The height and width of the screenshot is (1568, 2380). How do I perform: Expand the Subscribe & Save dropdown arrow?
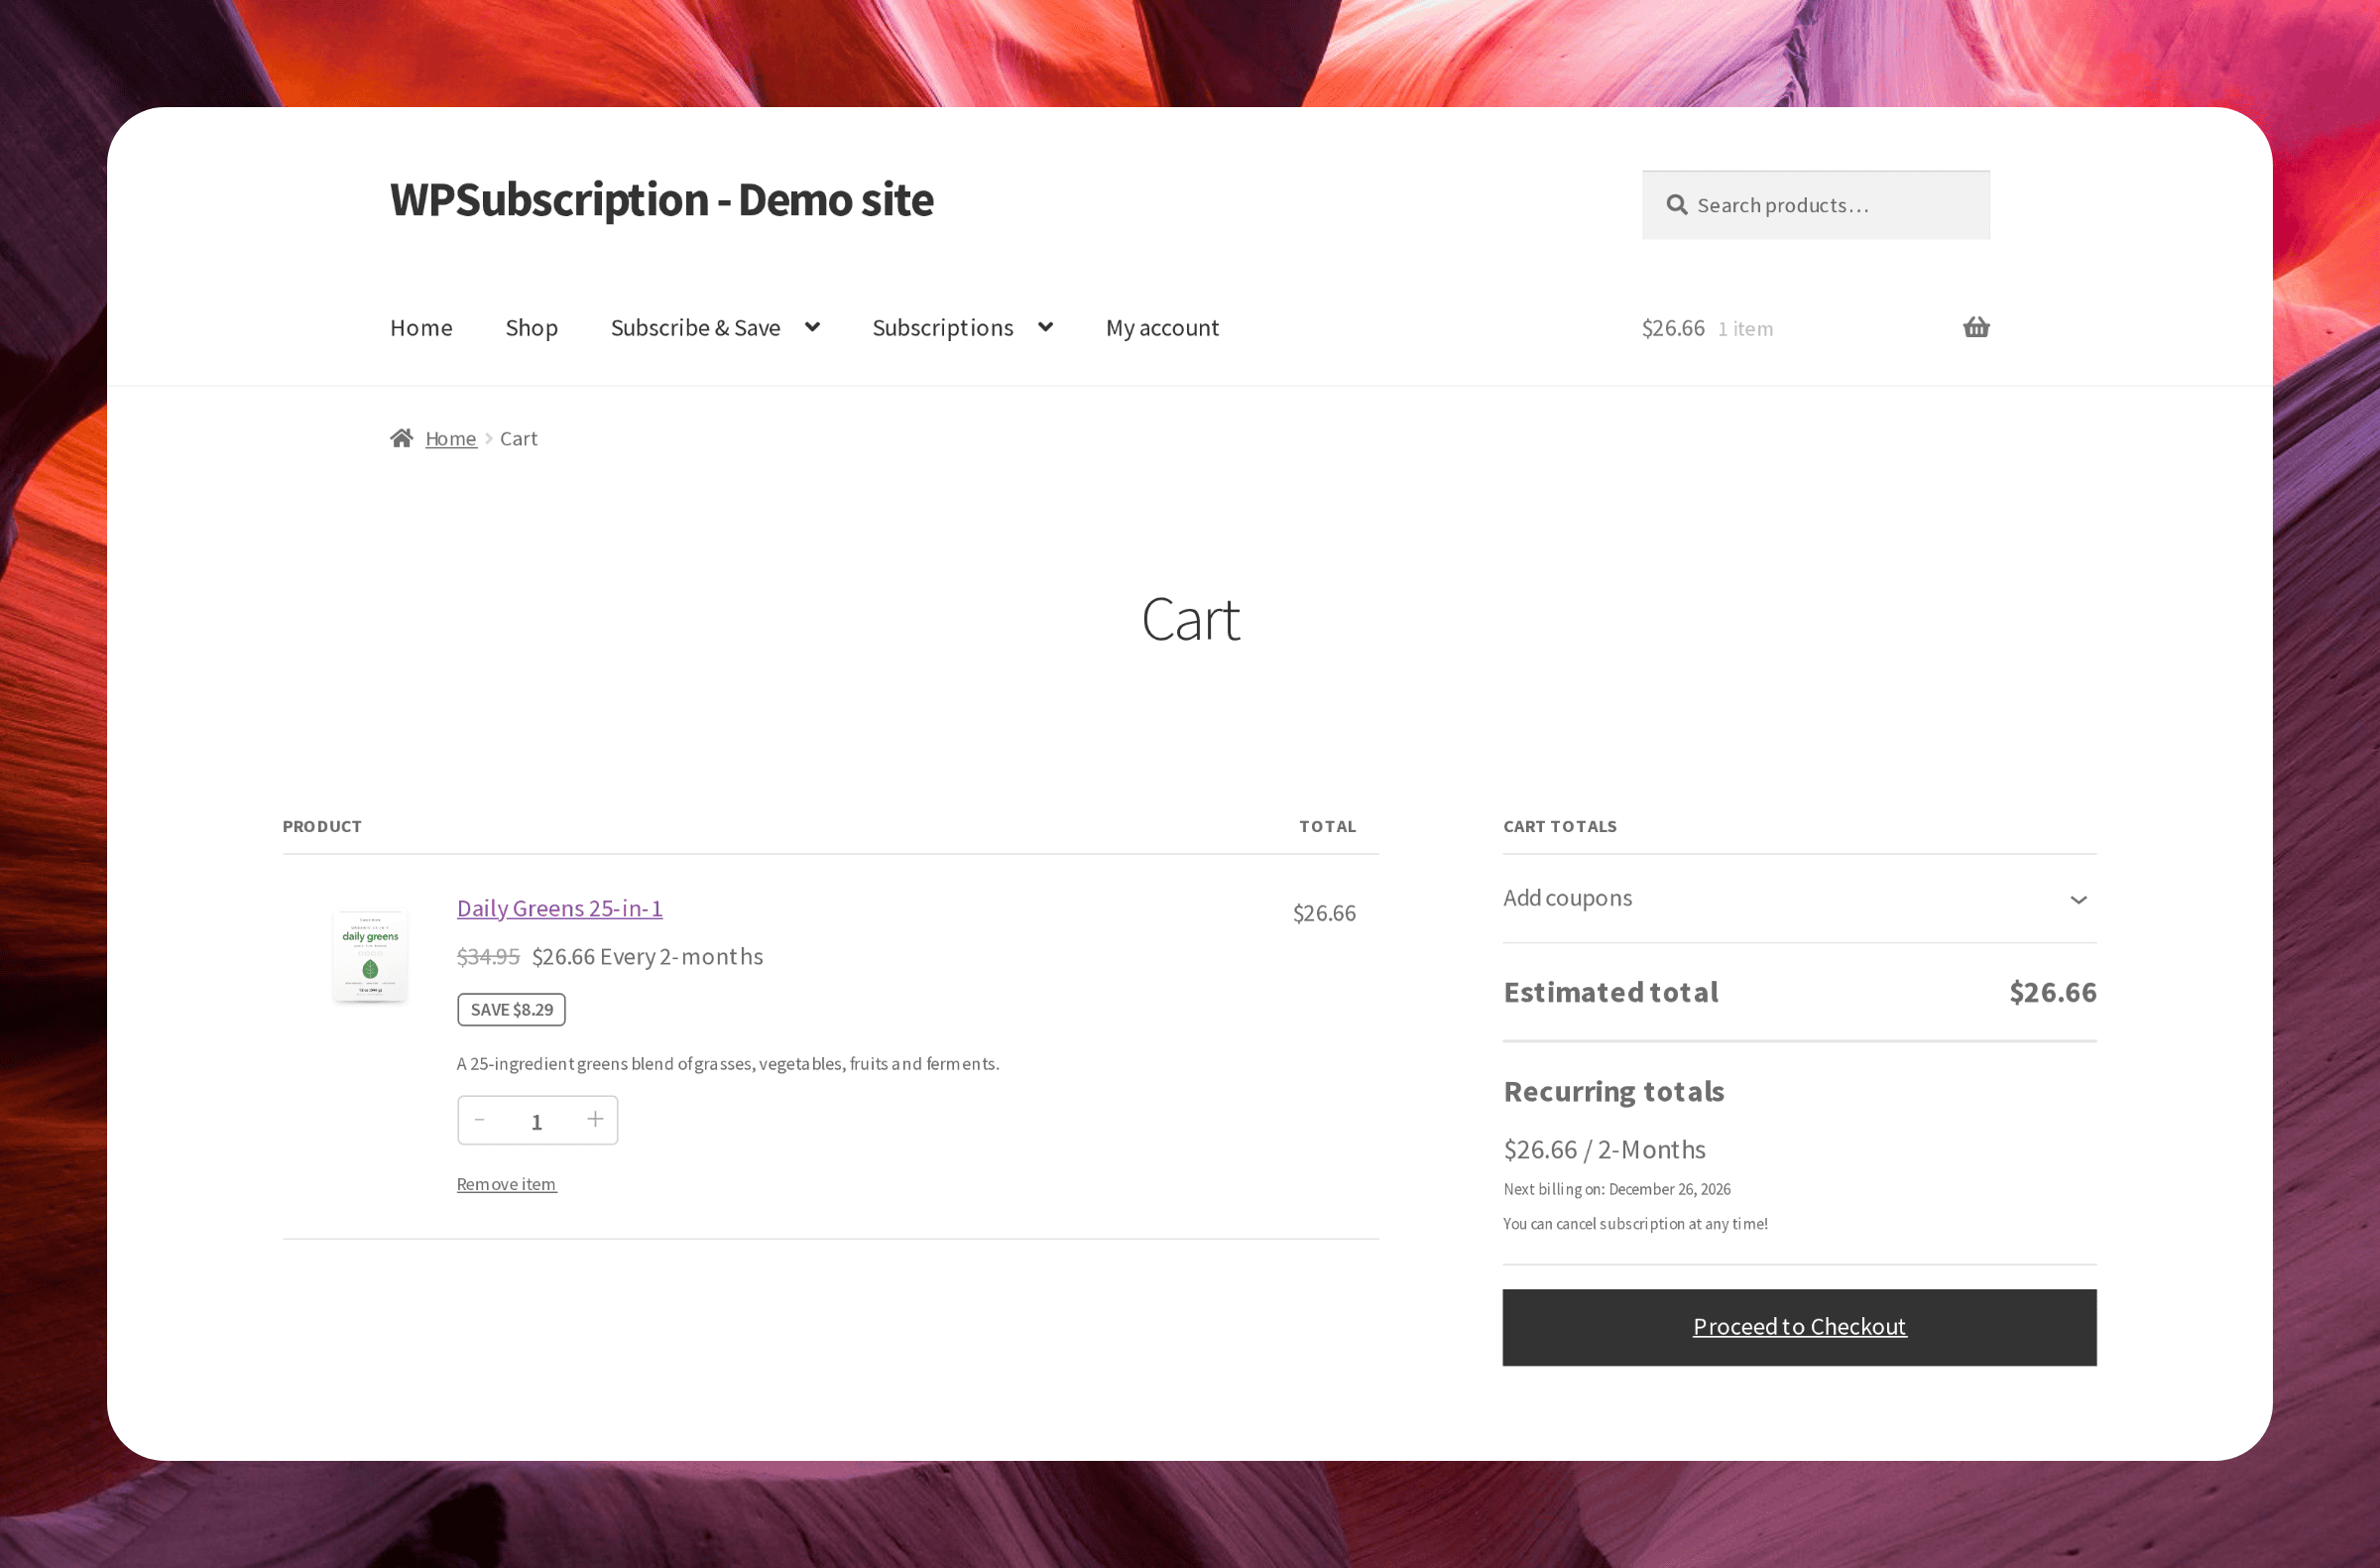click(812, 327)
